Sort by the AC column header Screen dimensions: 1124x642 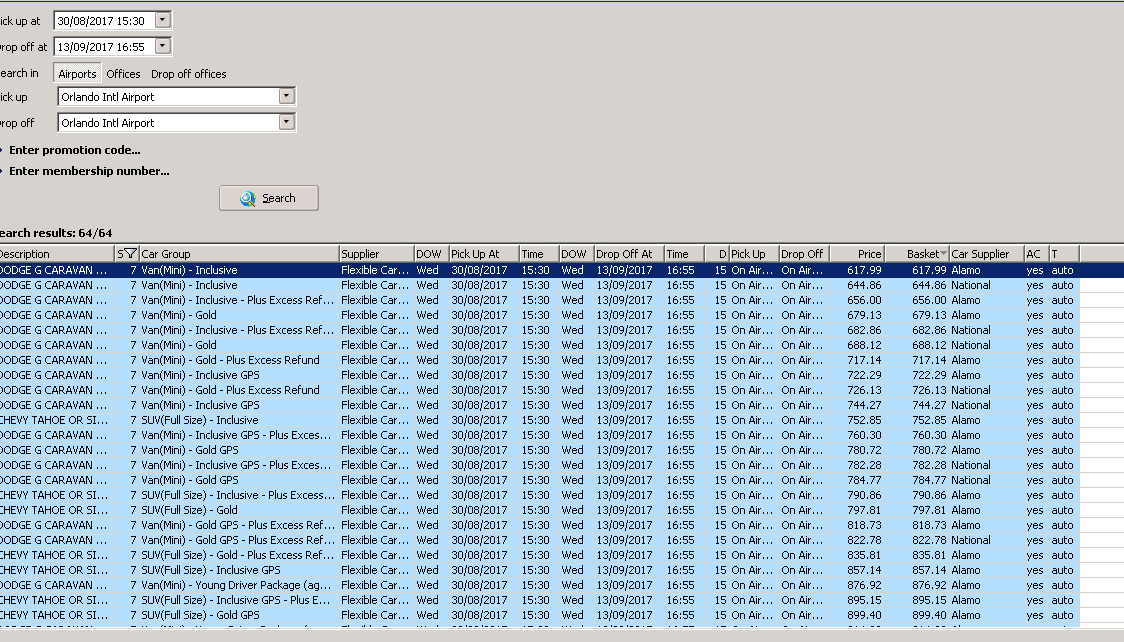(x=1037, y=254)
